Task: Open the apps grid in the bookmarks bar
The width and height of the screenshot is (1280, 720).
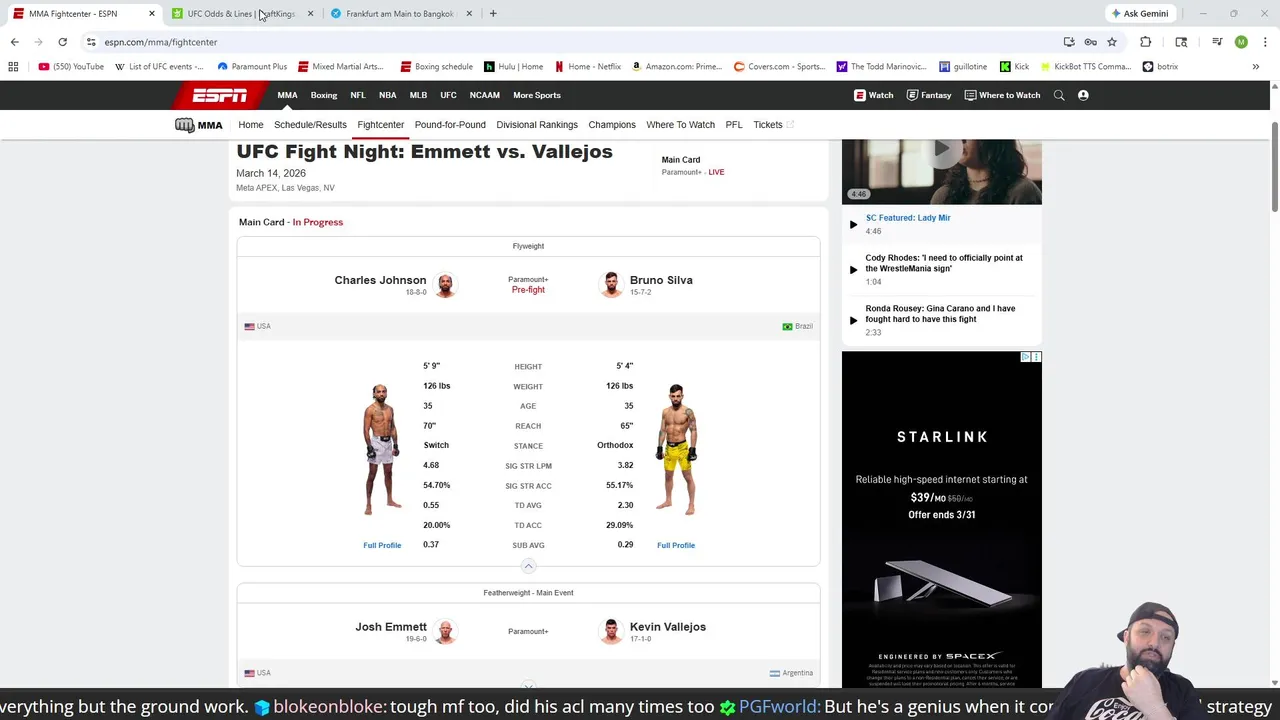Action: tap(13, 67)
